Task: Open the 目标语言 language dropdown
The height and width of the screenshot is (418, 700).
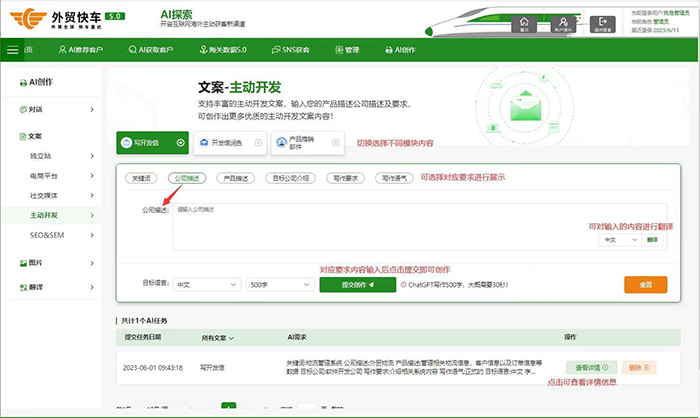Action: [x=205, y=284]
